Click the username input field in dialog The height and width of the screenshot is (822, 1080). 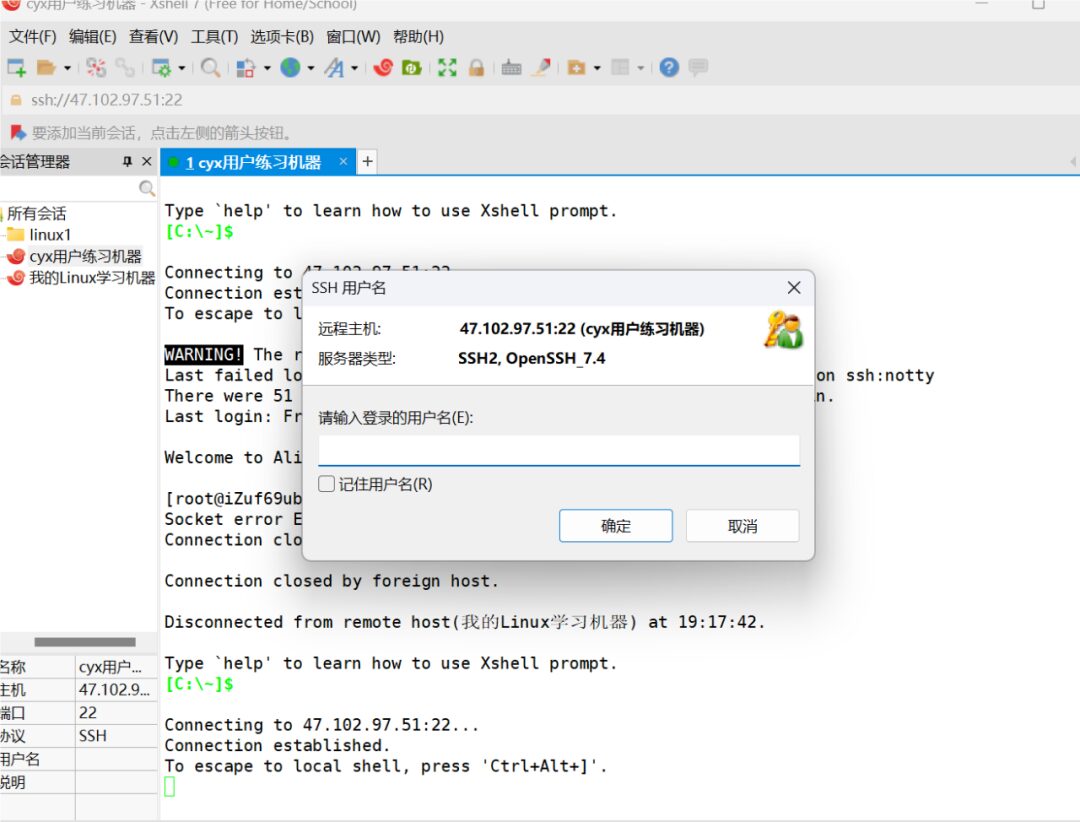pos(559,451)
